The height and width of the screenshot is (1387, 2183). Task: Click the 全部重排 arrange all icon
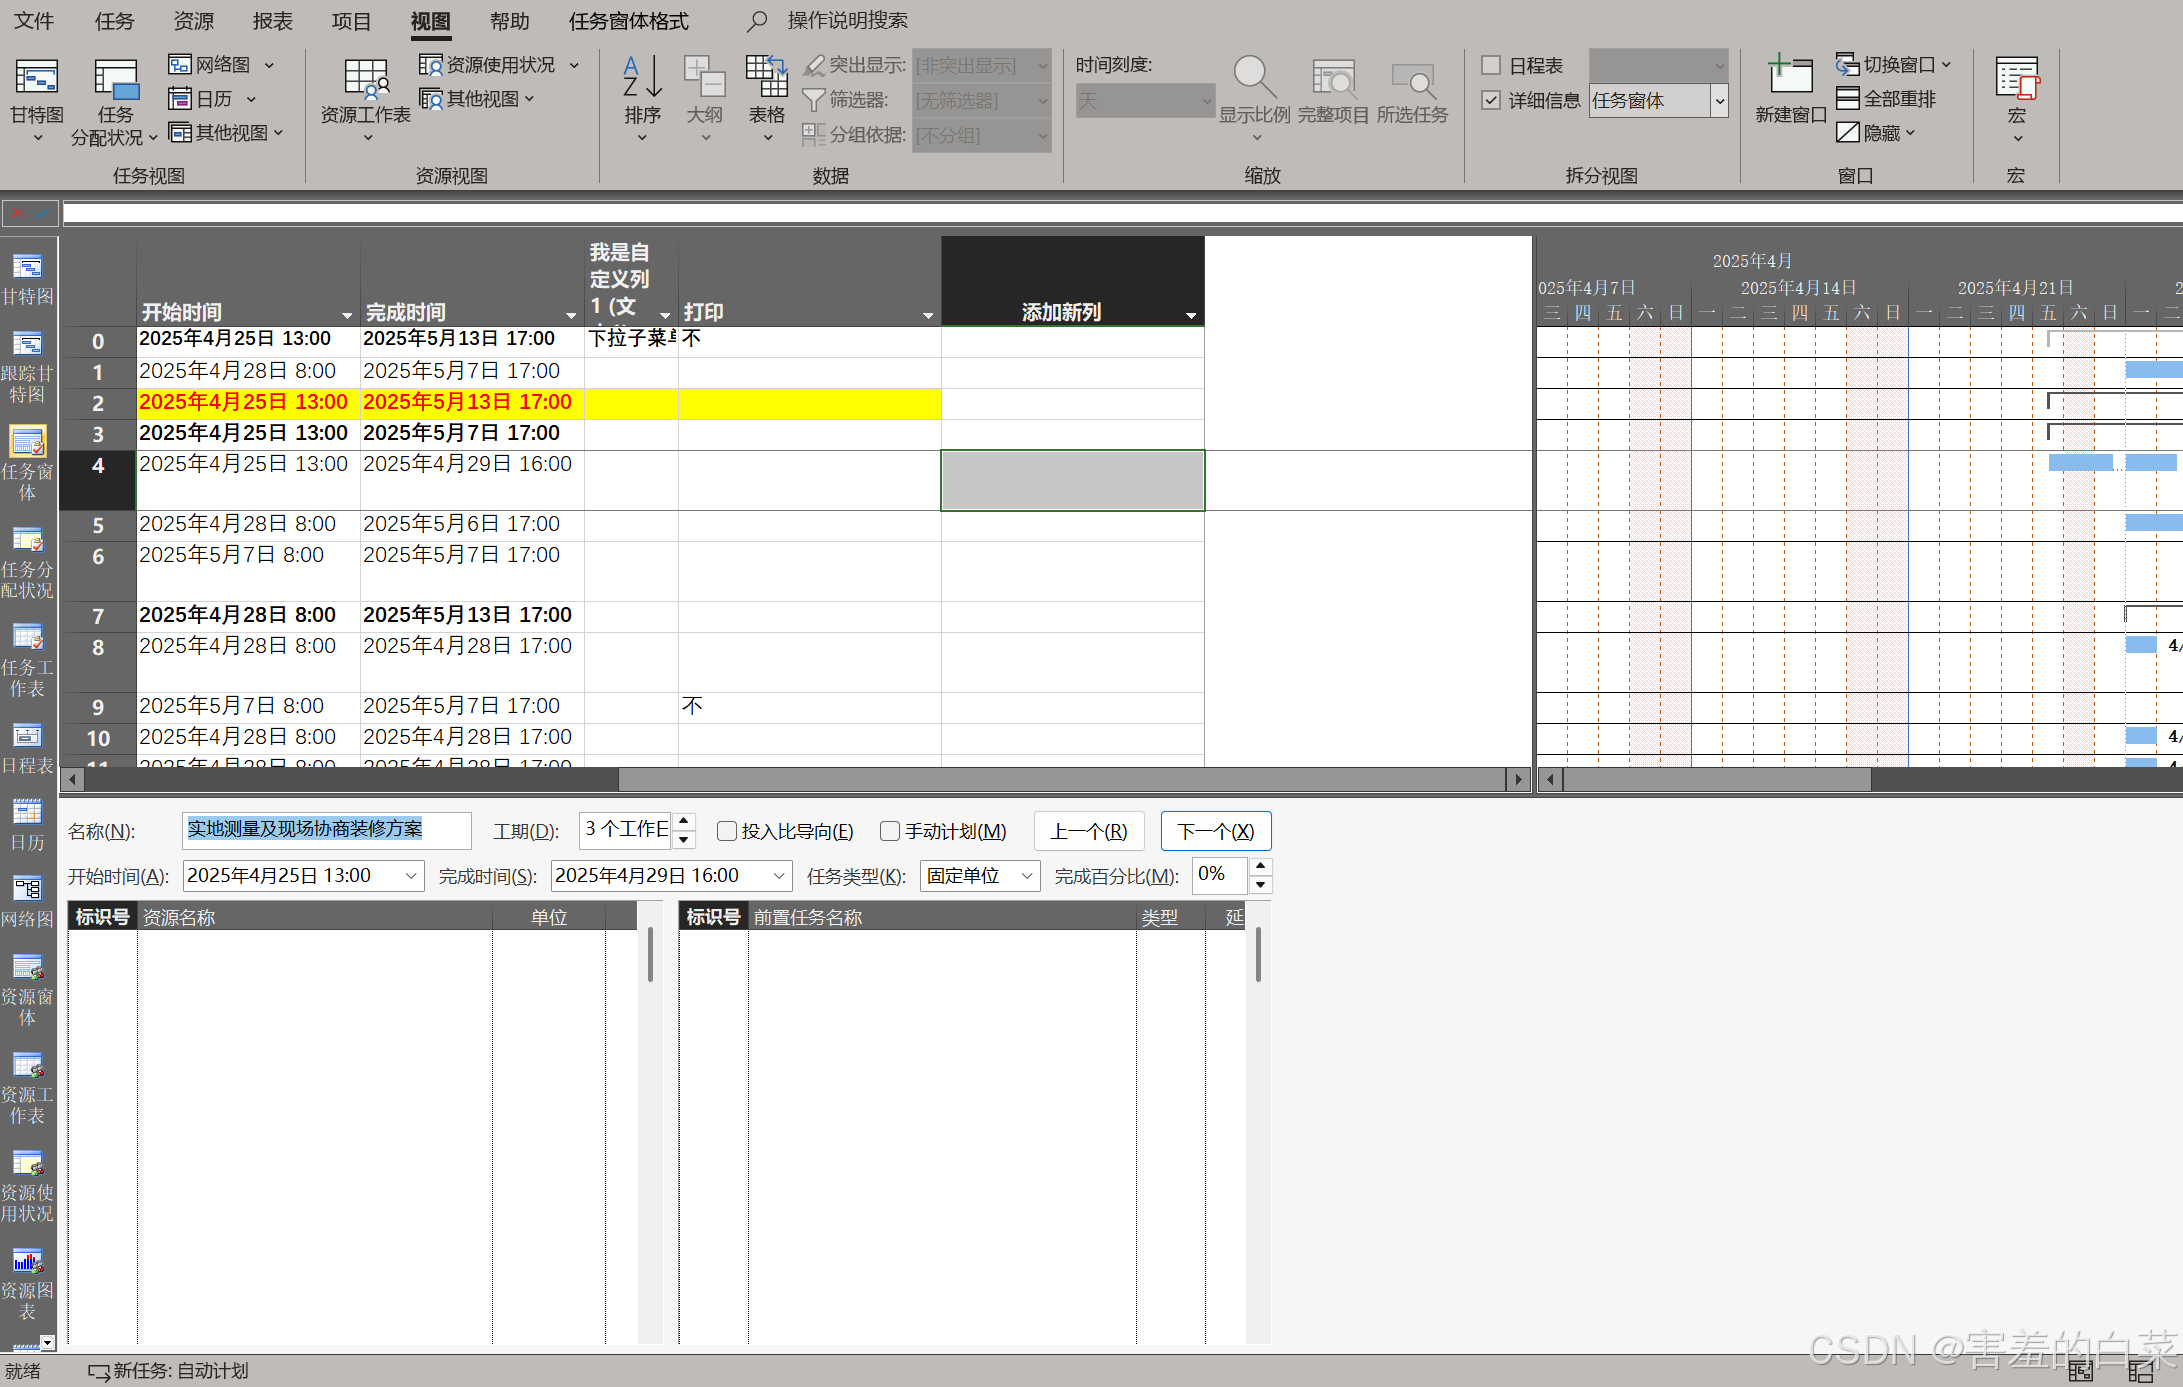(x=1847, y=99)
